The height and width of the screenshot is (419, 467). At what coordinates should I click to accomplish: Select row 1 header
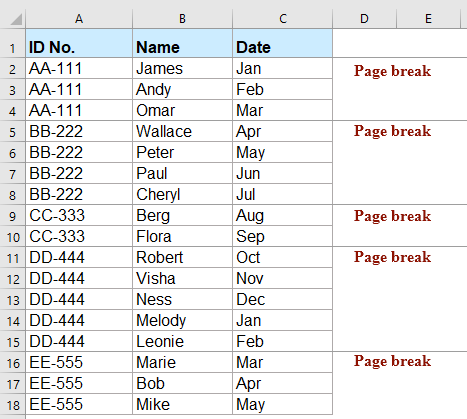[x=13, y=43]
